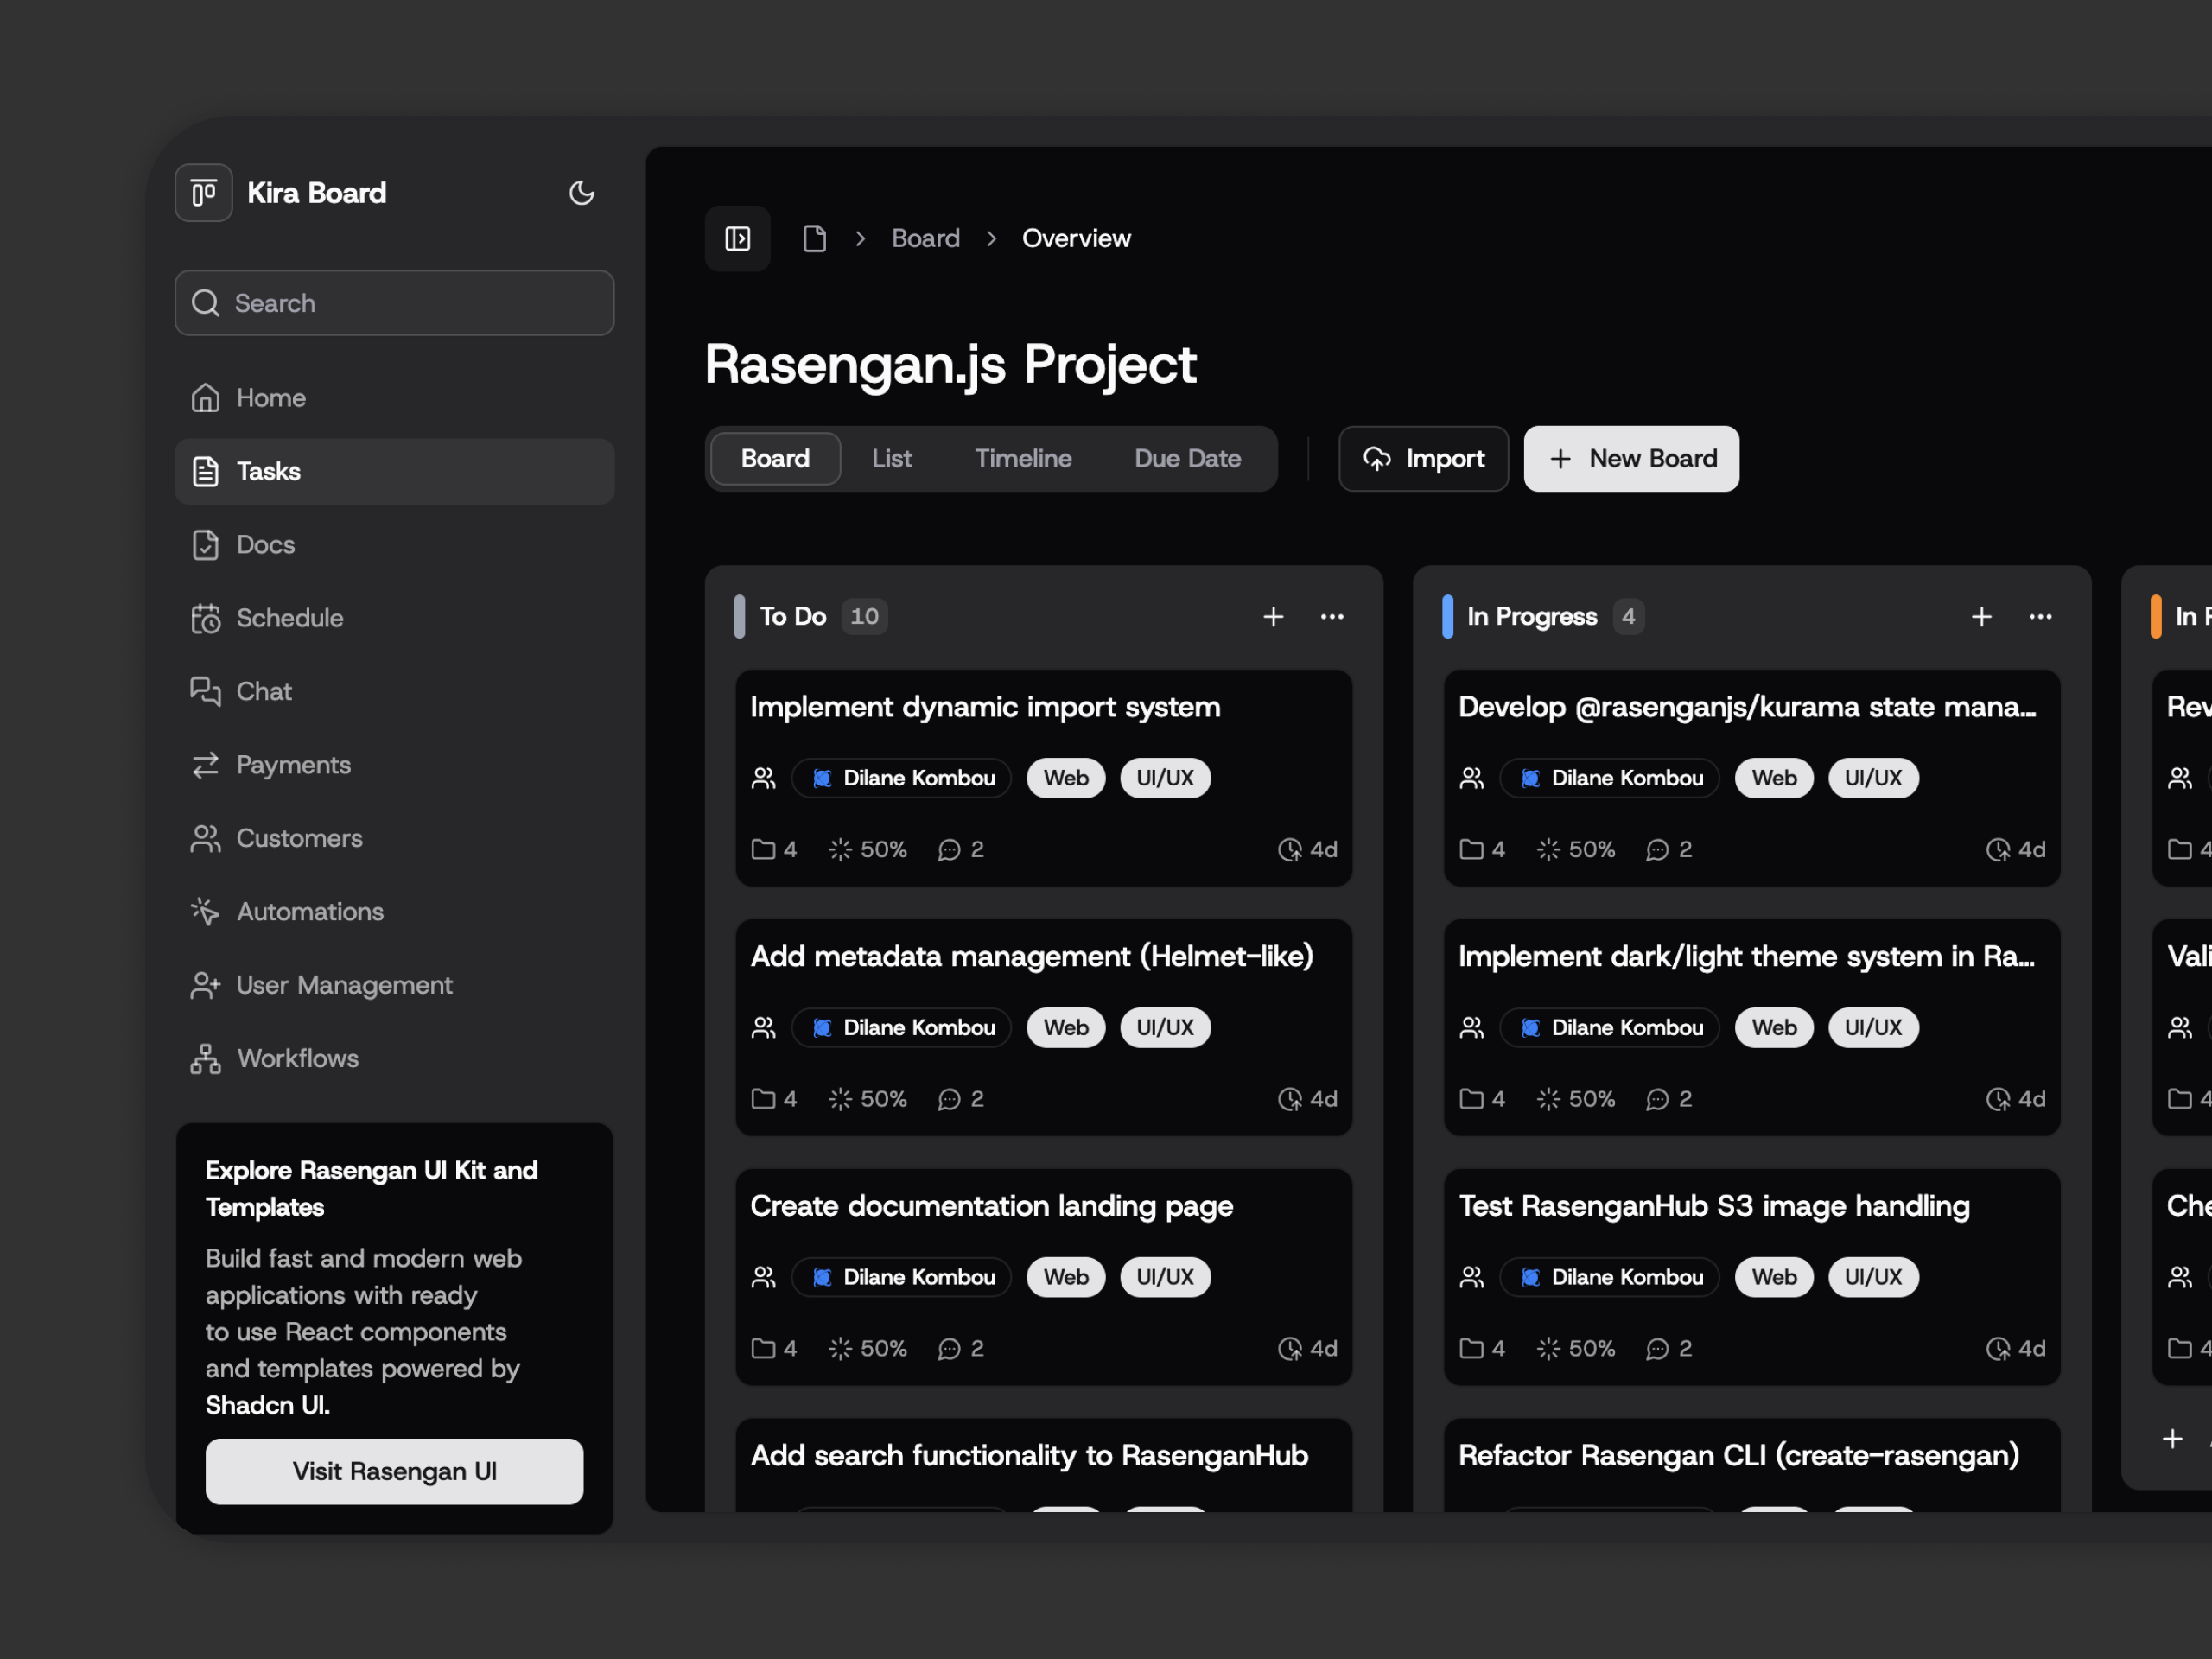
Task: Toggle dark mode moon icon
Action: (581, 193)
